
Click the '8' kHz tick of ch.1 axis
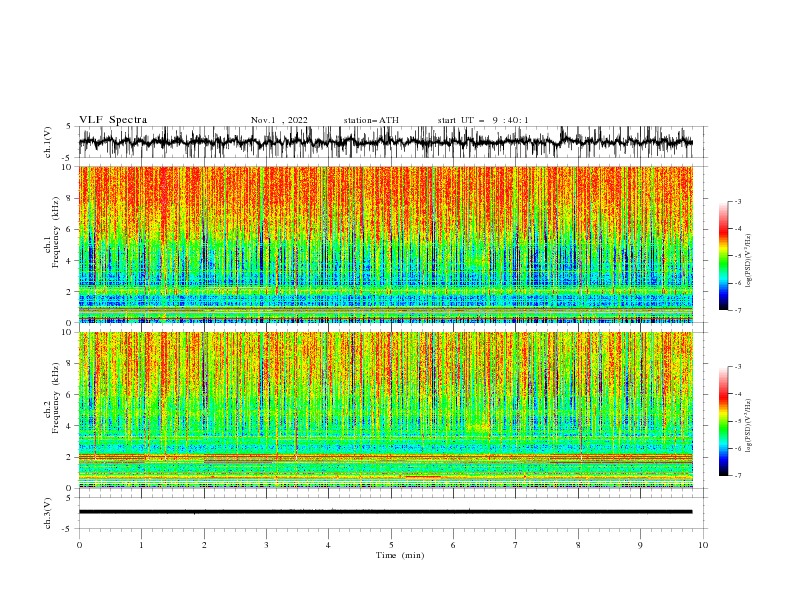70,198
